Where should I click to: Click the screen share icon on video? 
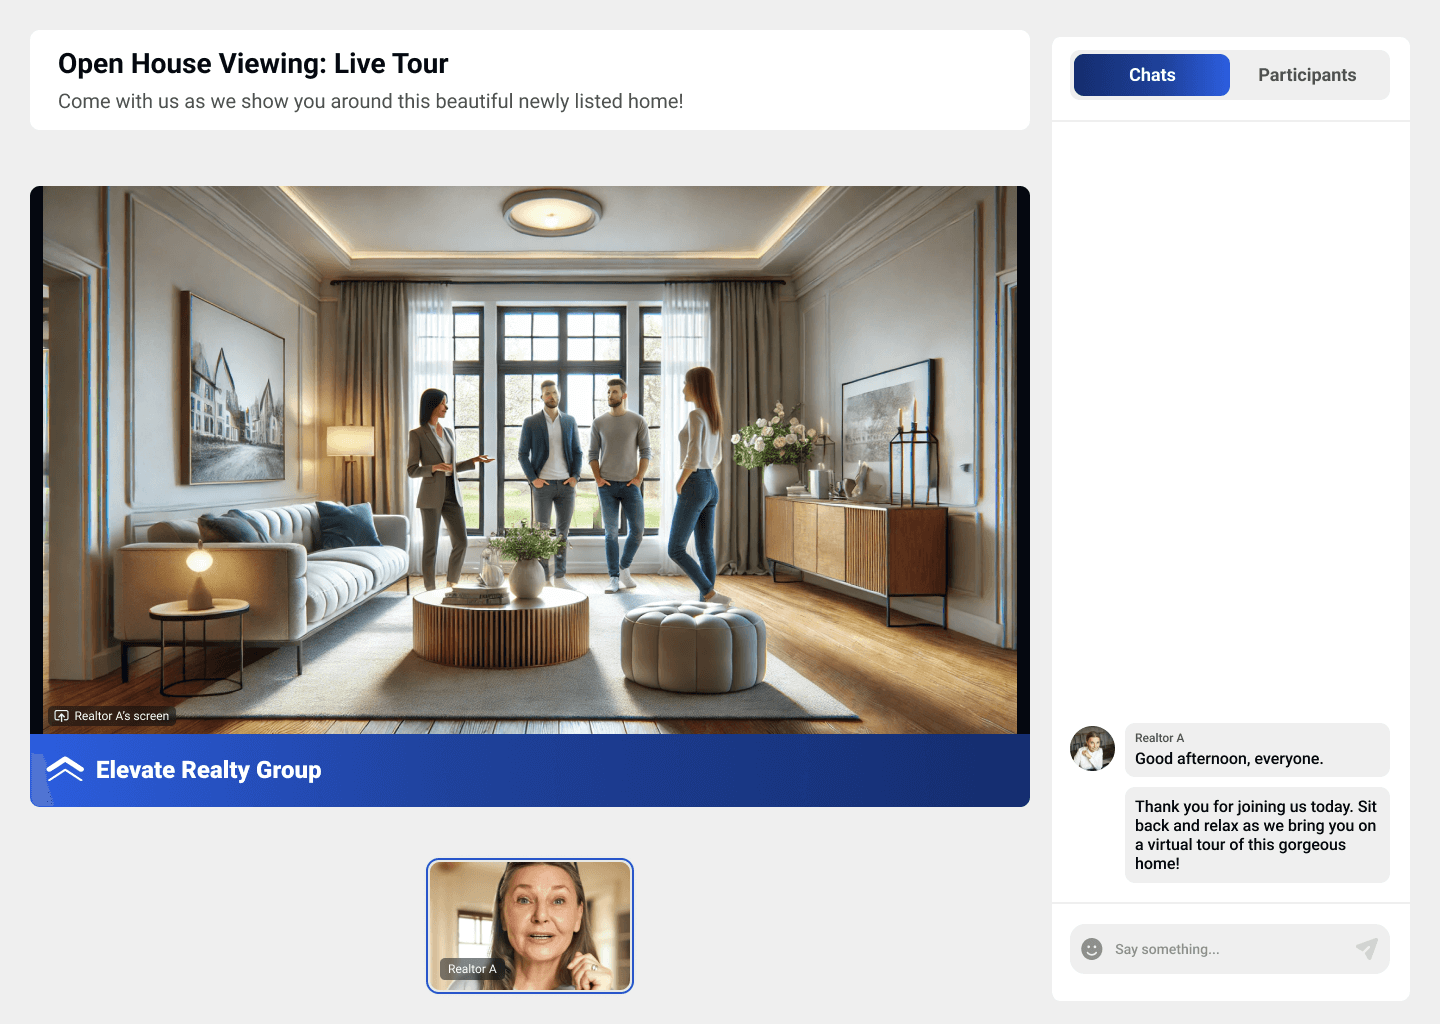tap(62, 716)
